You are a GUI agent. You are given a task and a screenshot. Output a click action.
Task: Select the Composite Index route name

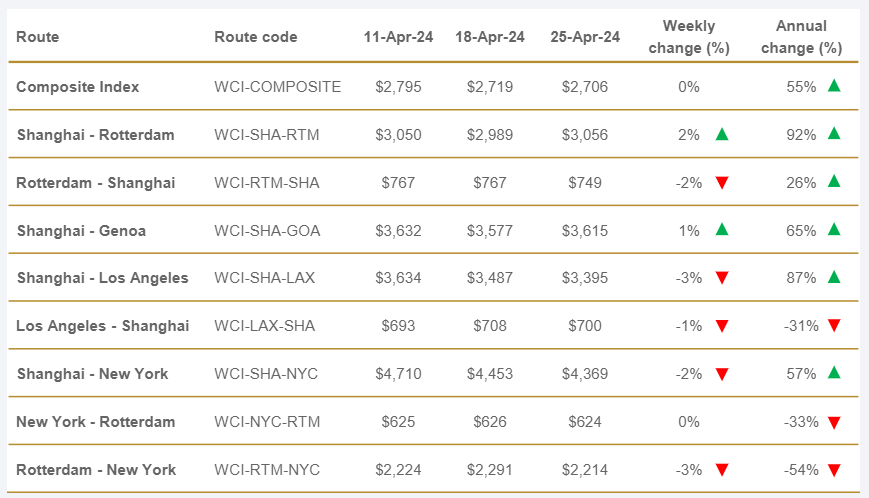pos(78,87)
